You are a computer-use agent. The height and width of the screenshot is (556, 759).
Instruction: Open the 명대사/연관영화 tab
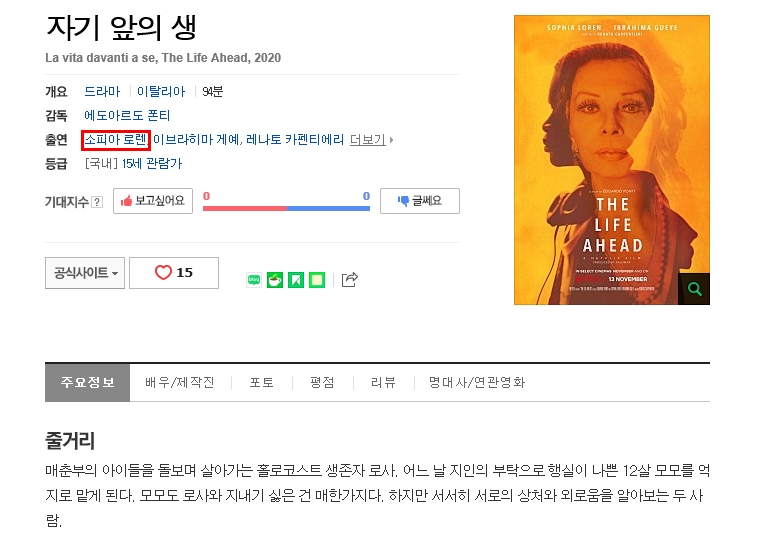(x=477, y=382)
